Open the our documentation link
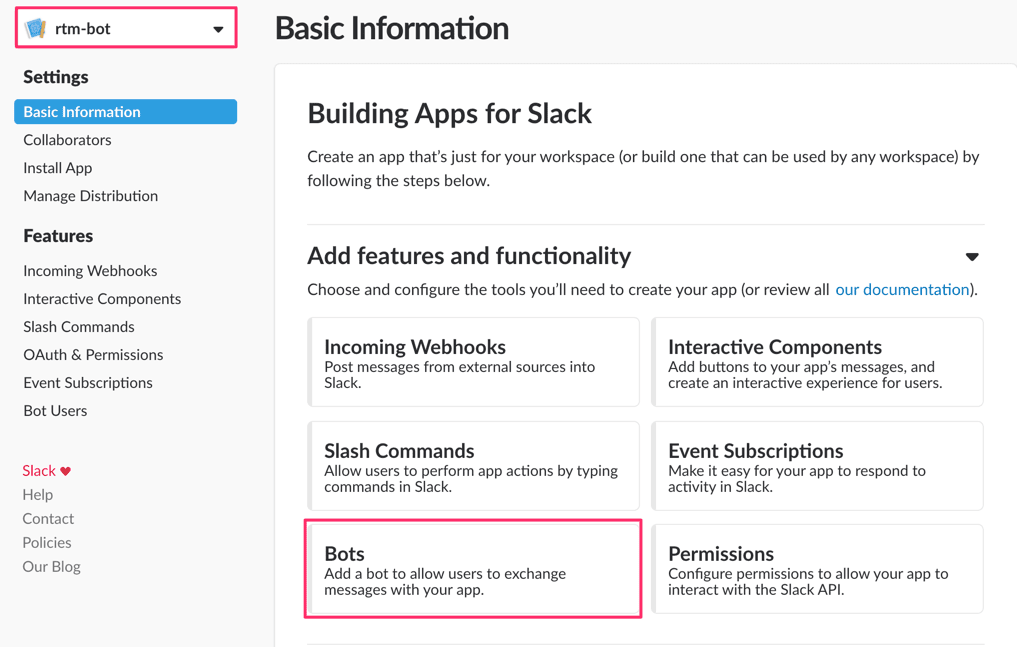This screenshot has height=647, width=1017. pyautogui.click(x=902, y=289)
